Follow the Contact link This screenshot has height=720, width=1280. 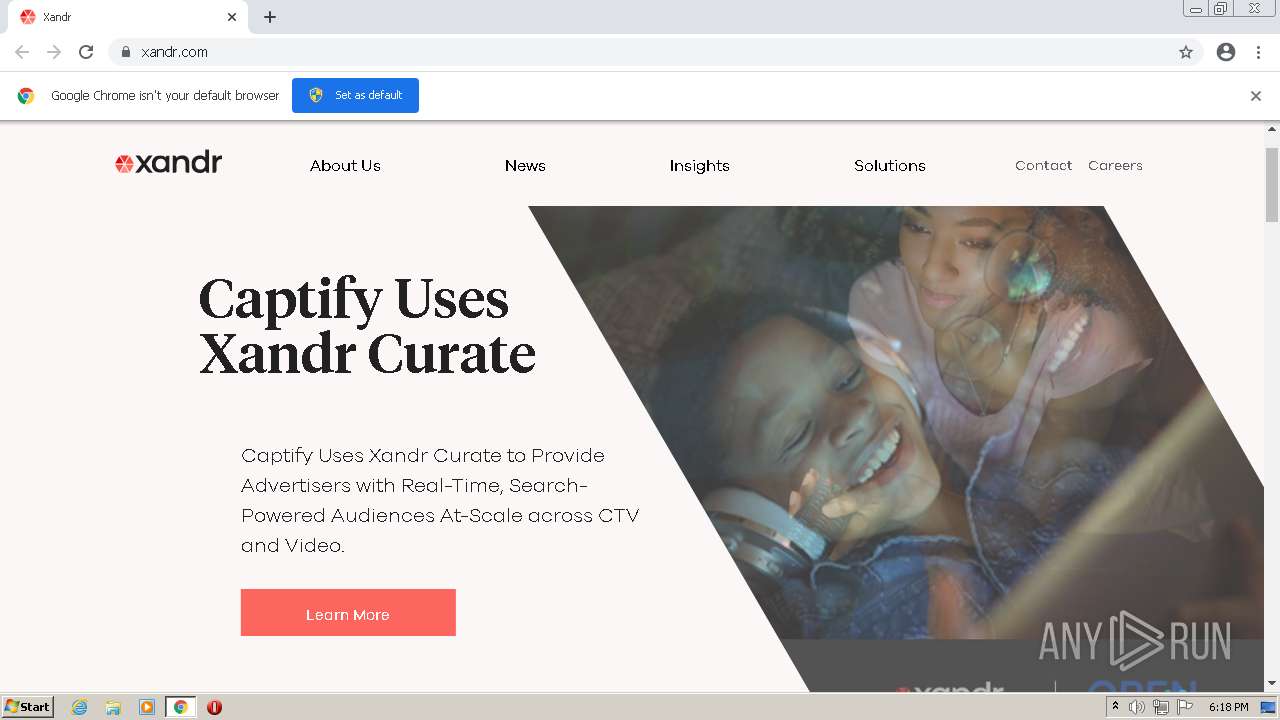click(x=1043, y=166)
